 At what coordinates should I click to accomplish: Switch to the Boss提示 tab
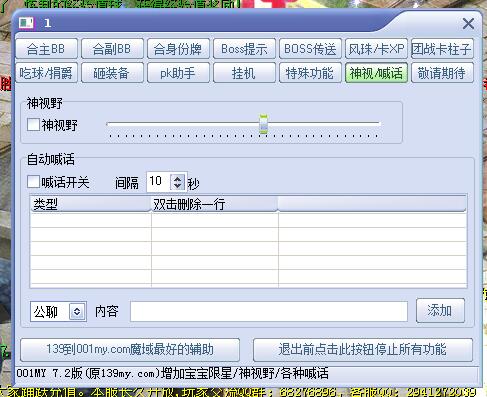click(244, 49)
